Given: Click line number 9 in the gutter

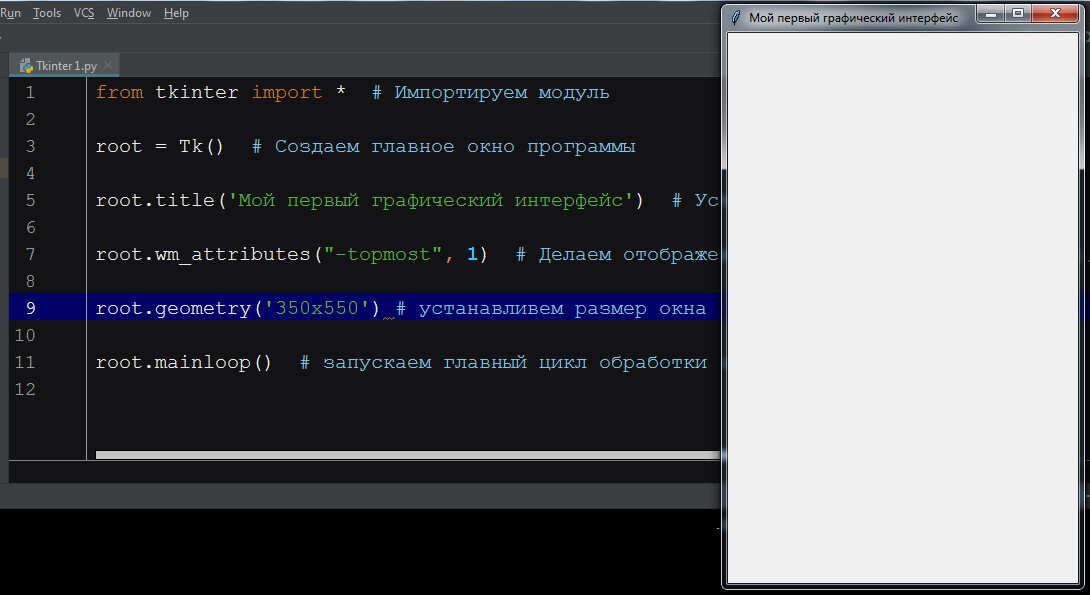Looking at the screenshot, I should [x=30, y=308].
